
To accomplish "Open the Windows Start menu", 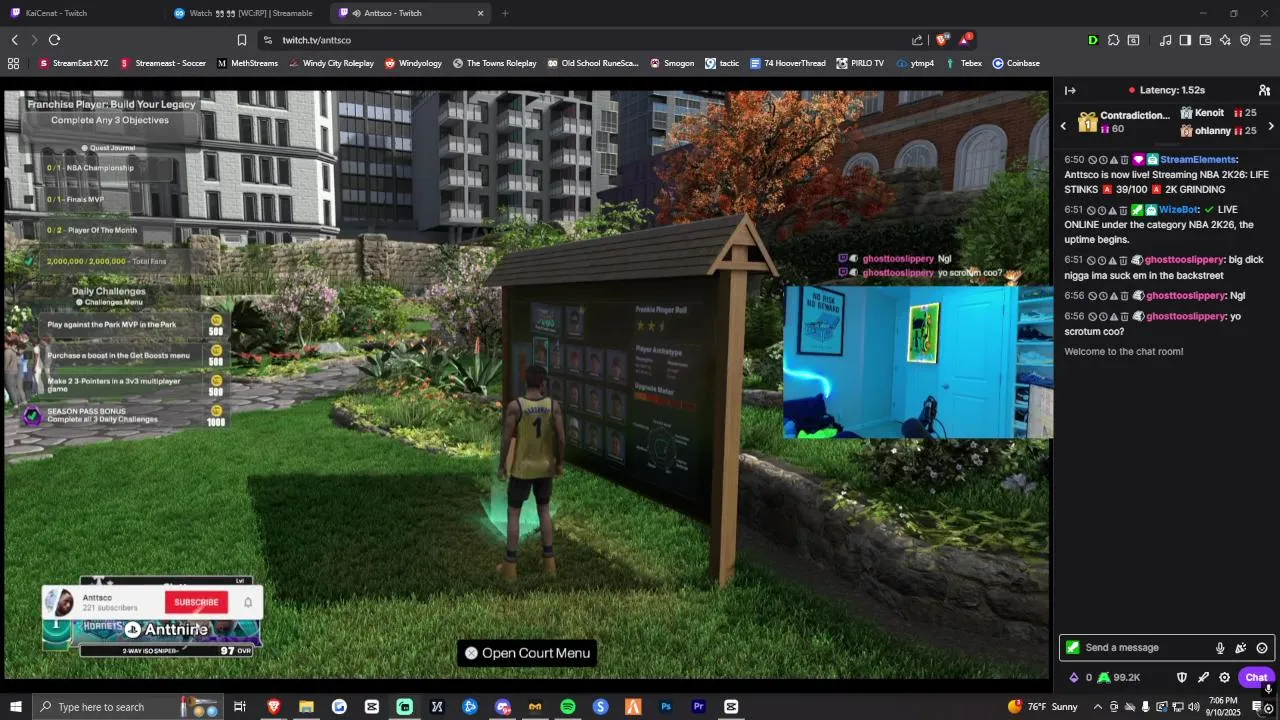I will tap(15, 707).
